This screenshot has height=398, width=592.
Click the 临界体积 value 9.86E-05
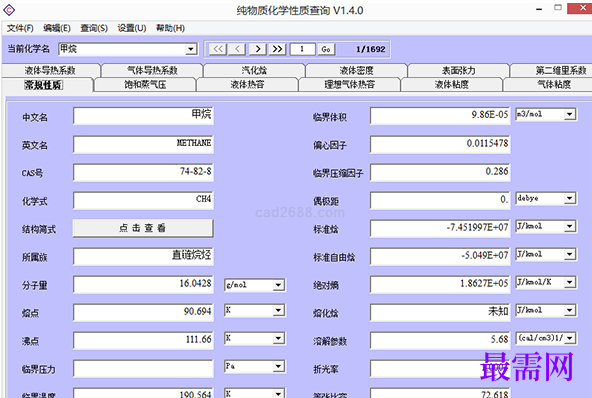click(440, 116)
